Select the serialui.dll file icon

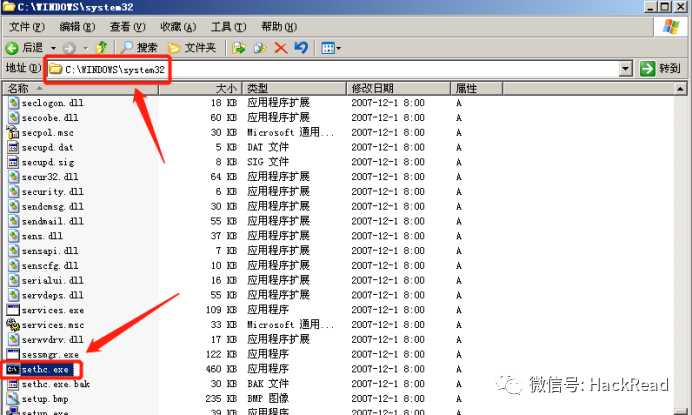13,280
